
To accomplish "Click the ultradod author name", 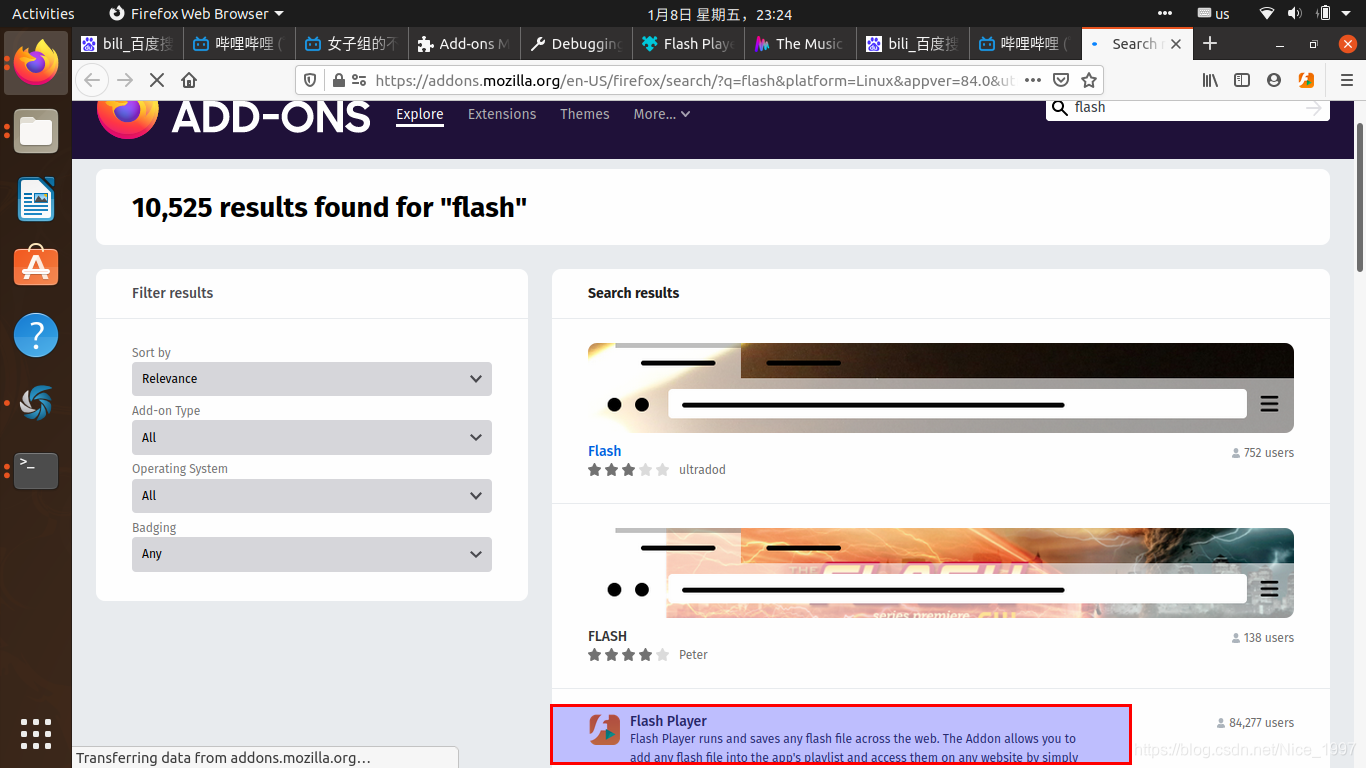I will pos(702,470).
